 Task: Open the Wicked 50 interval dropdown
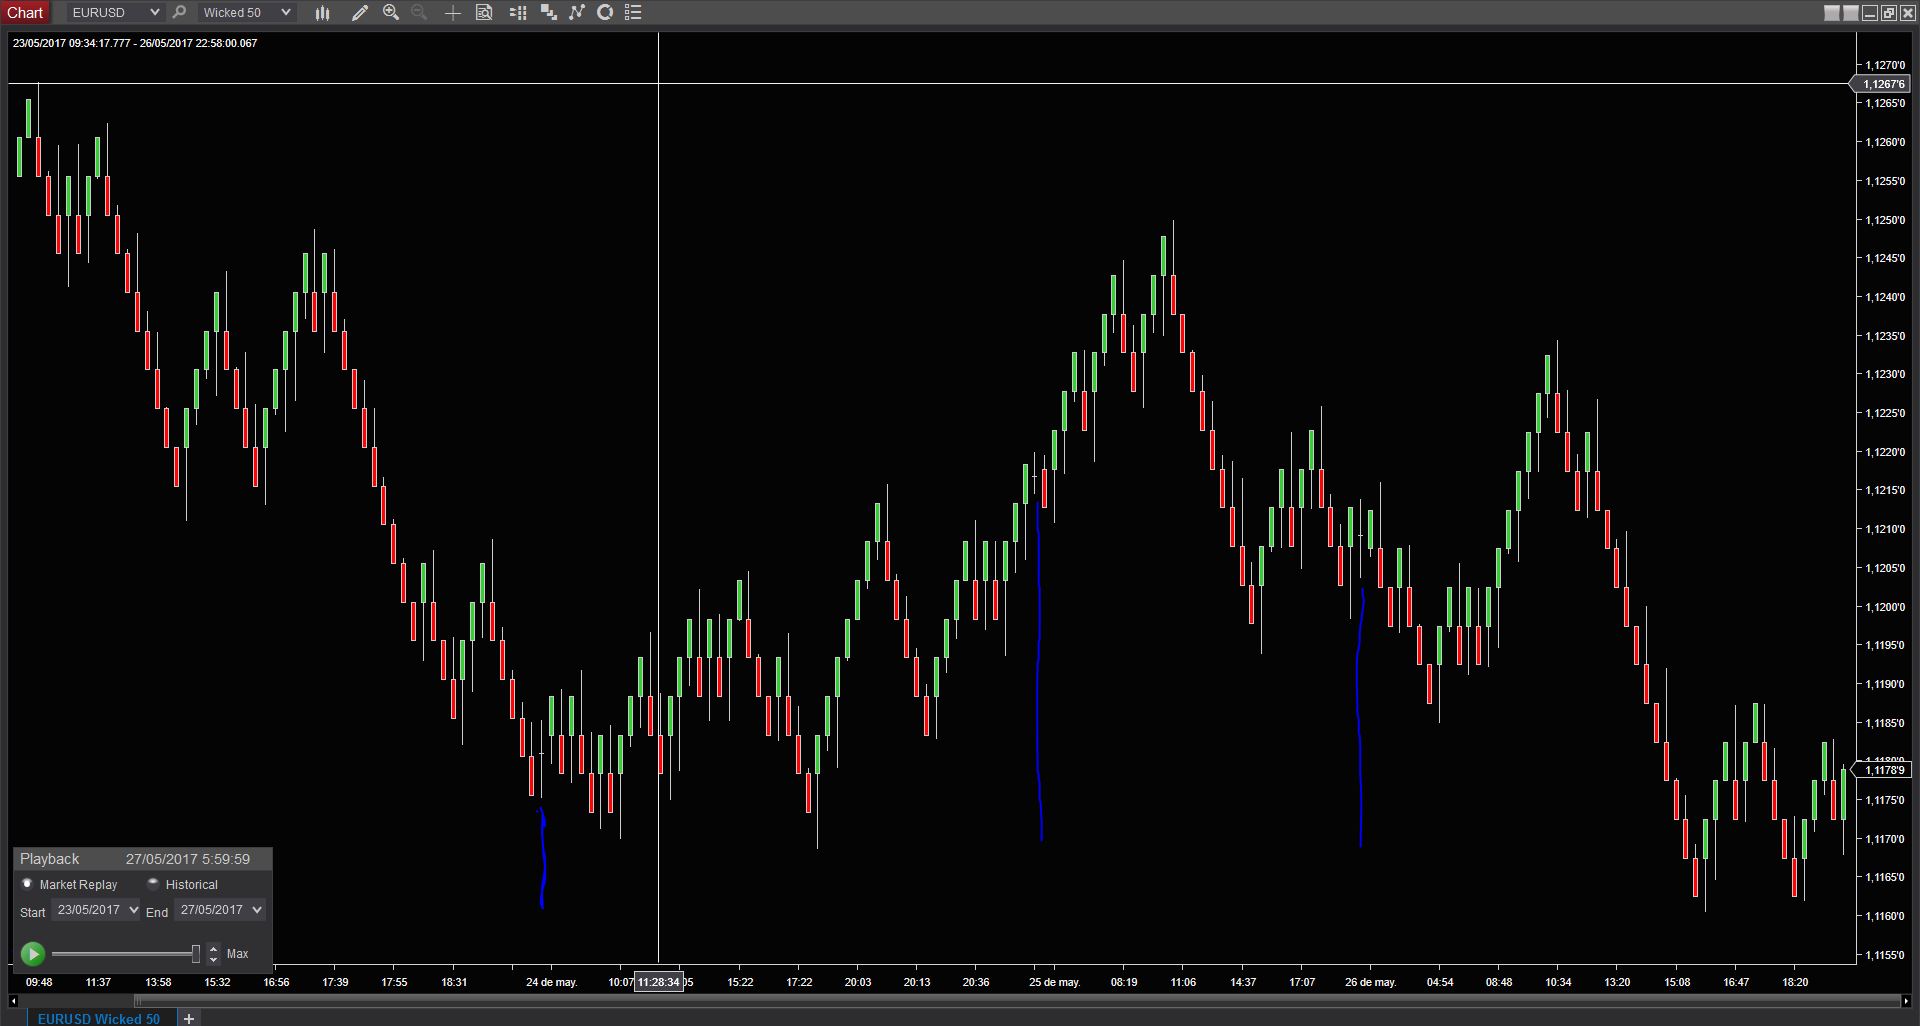tap(246, 12)
